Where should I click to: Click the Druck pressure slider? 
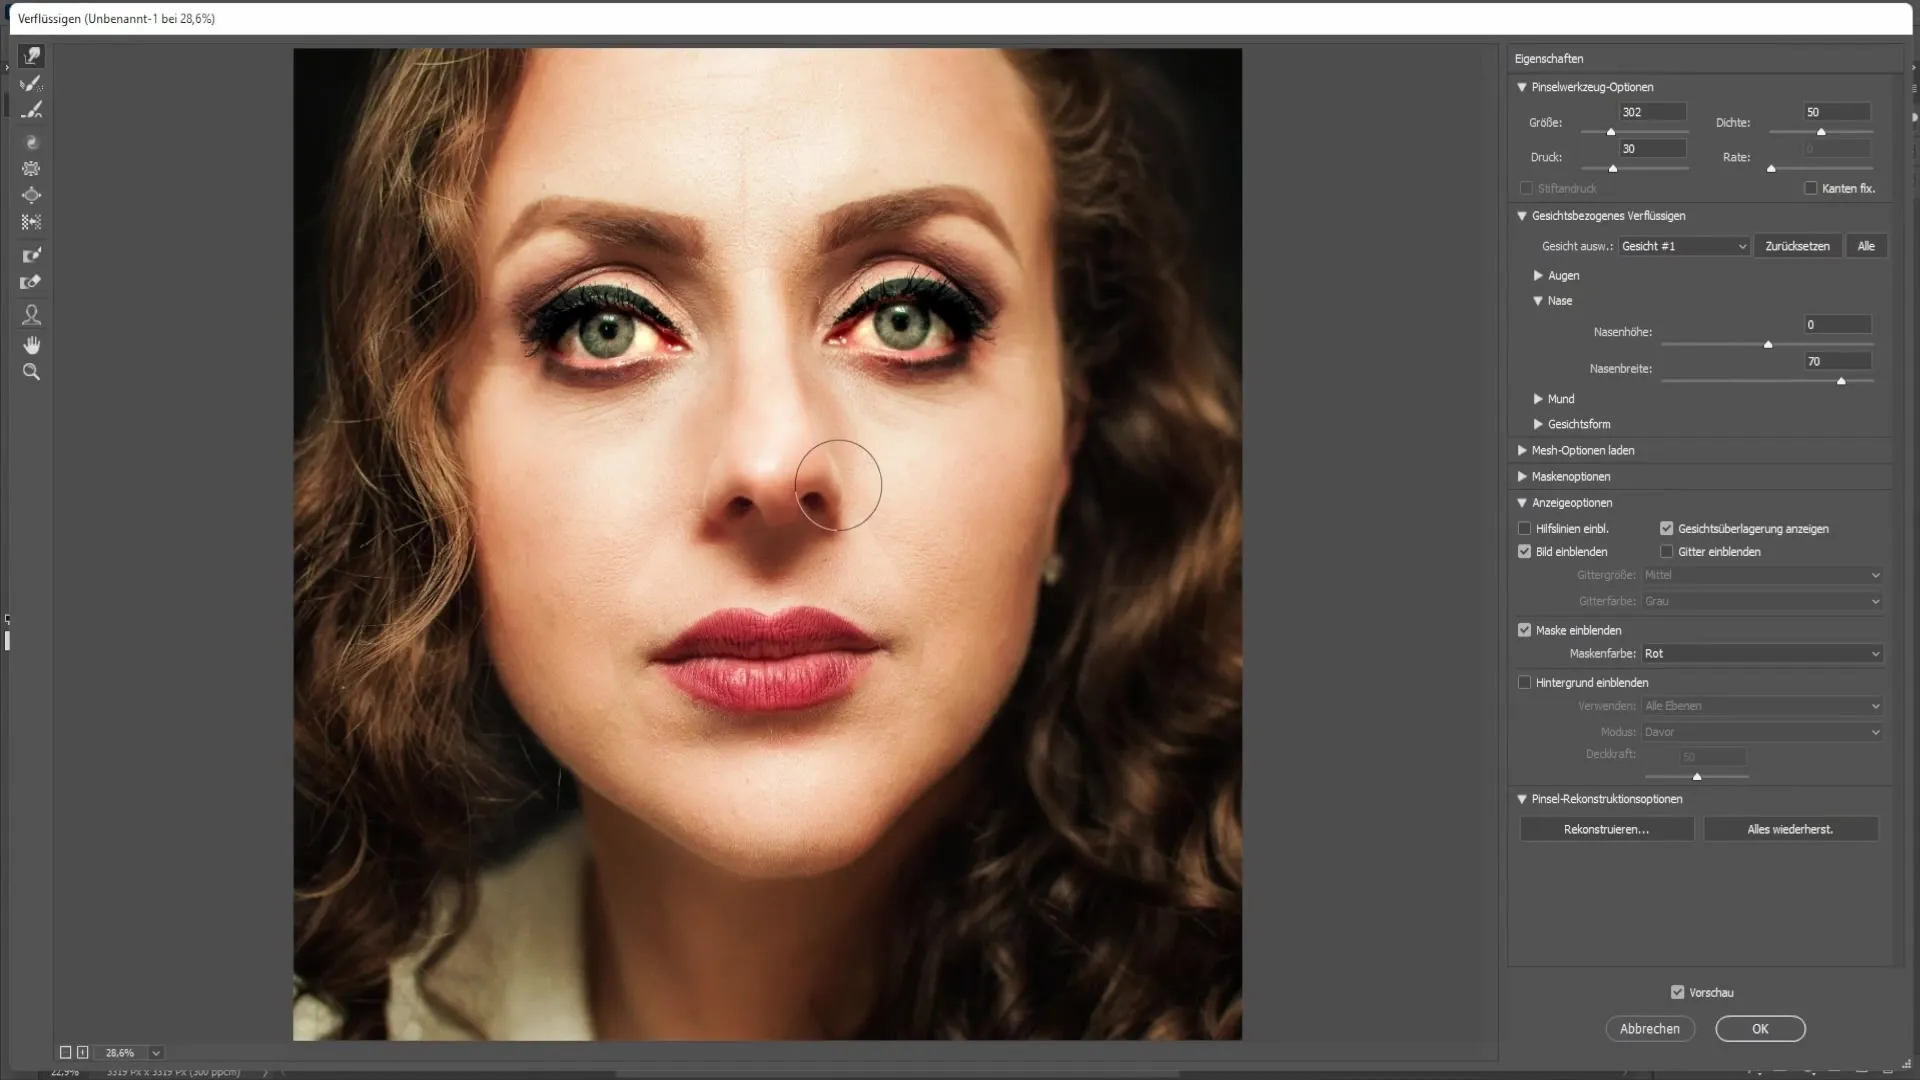click(x=1634, y=168)
